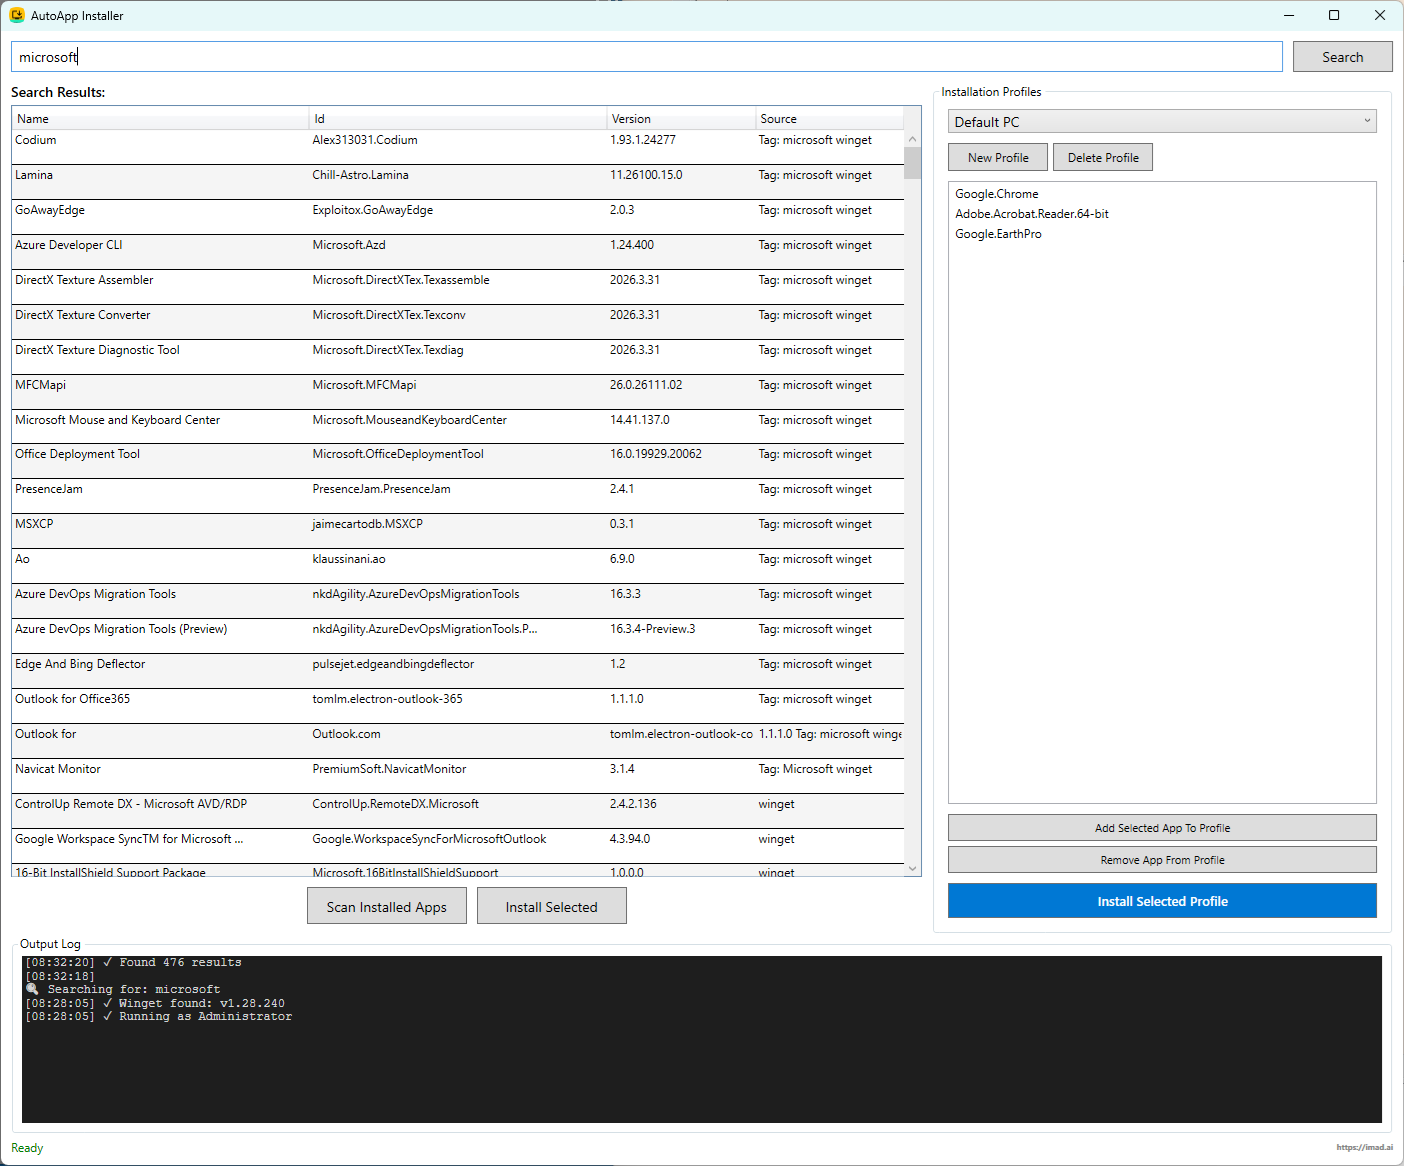The width and height of the screenshot is (1404, 1166).
Task: Select the GoAwayEdge row
Action: click(x=458, y=217)
